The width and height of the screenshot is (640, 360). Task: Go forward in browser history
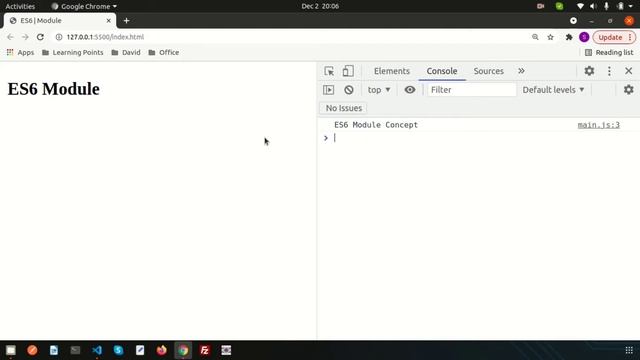pos(25,37)
